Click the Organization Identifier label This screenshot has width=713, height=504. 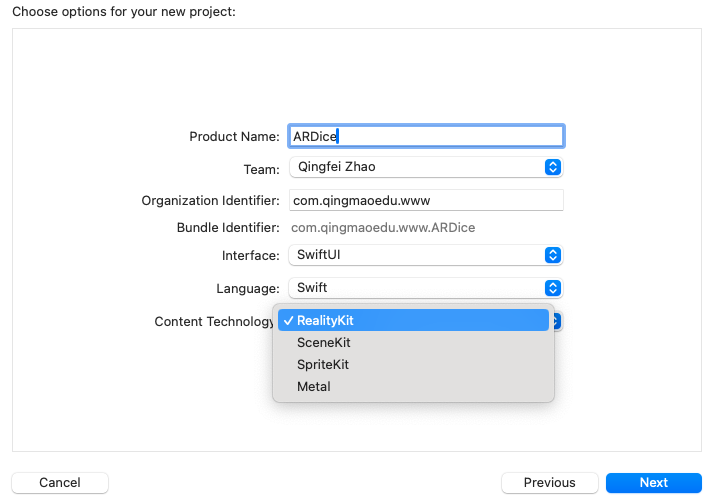[x=210, y=201]
